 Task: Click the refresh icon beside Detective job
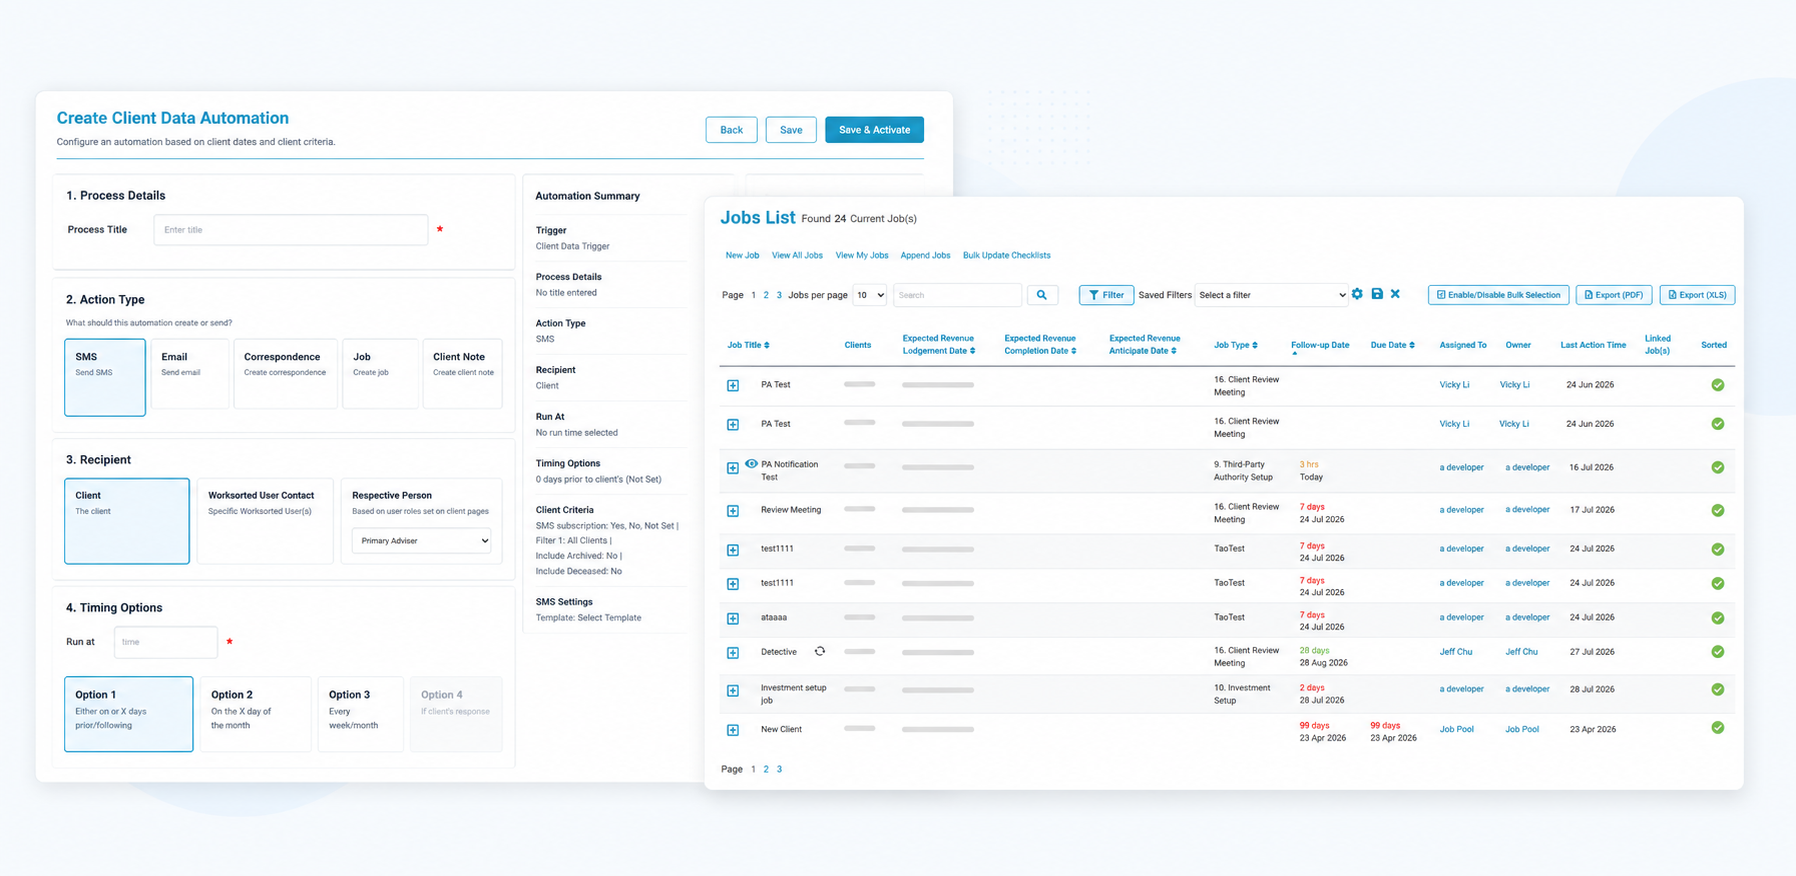[820, 651]
